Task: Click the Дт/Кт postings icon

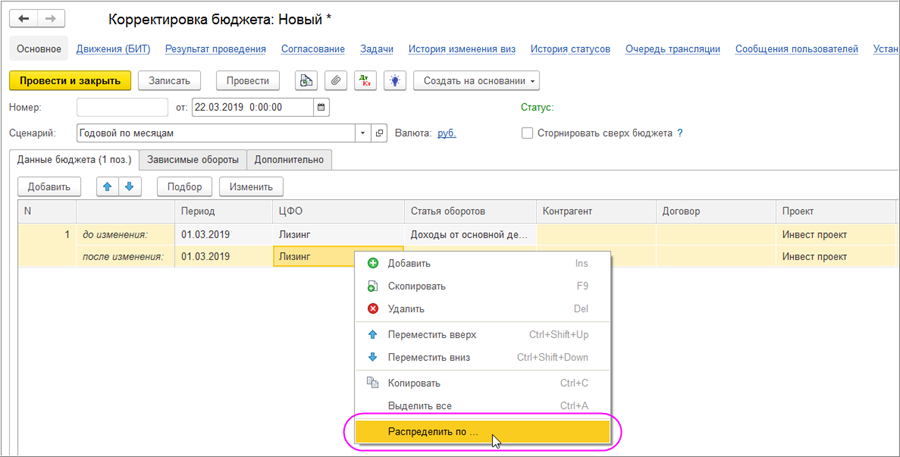Action: pyautogui.click(x=366, y=81)
